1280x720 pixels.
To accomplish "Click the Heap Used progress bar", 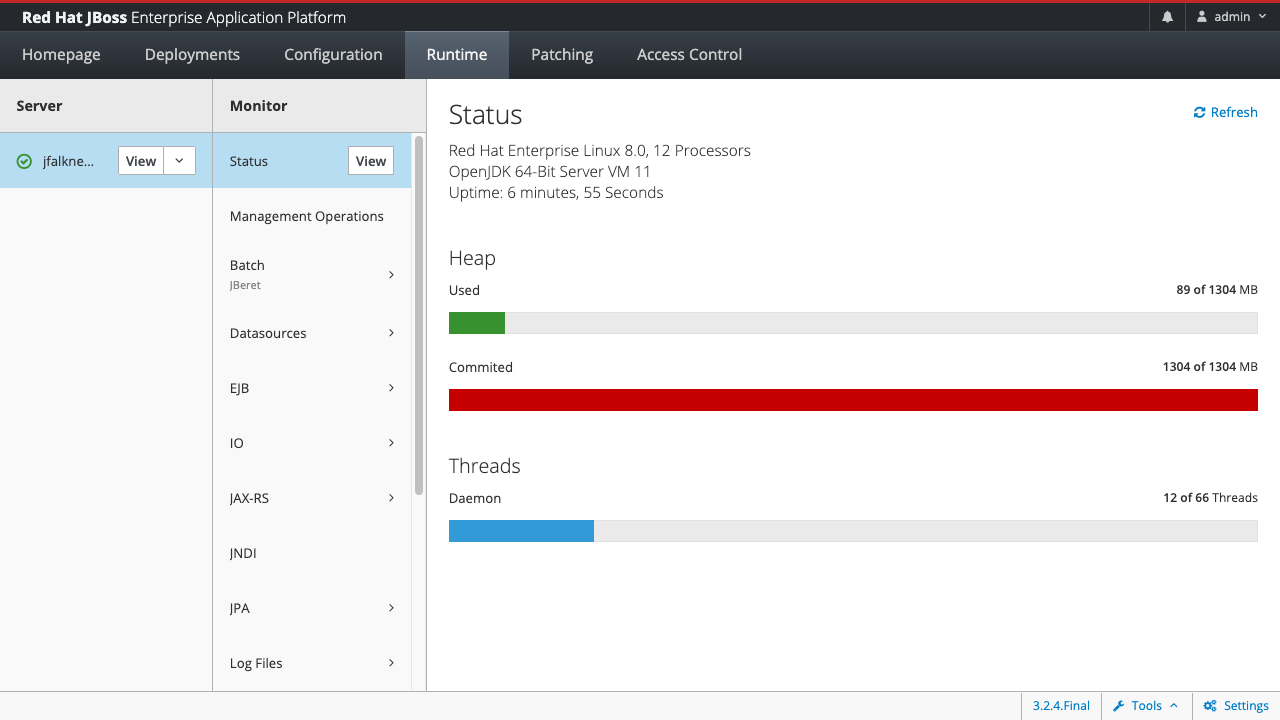I will [x=853, y=323].
